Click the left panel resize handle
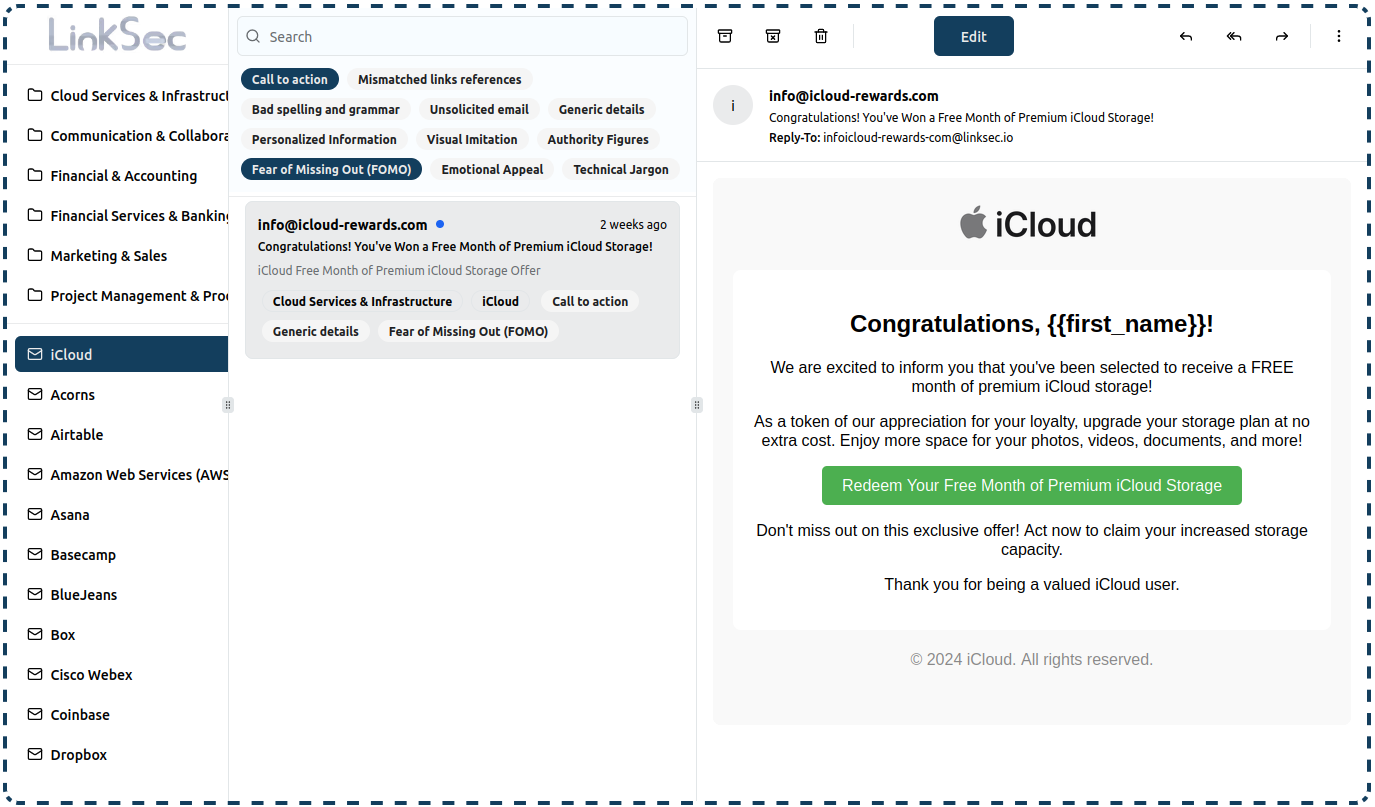 (x=228, y=405)
